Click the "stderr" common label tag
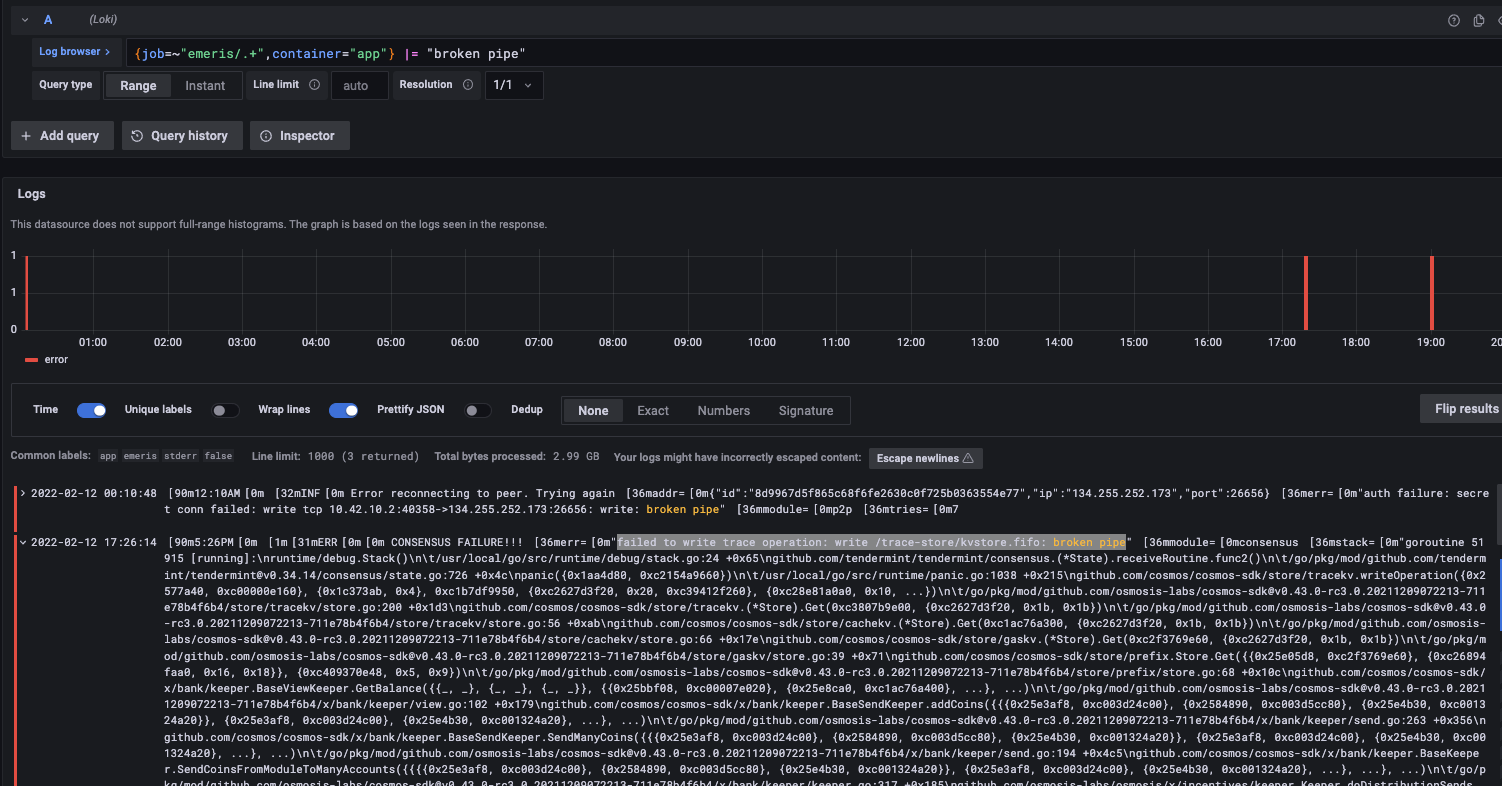1502x786 pixels. point(182,456)
